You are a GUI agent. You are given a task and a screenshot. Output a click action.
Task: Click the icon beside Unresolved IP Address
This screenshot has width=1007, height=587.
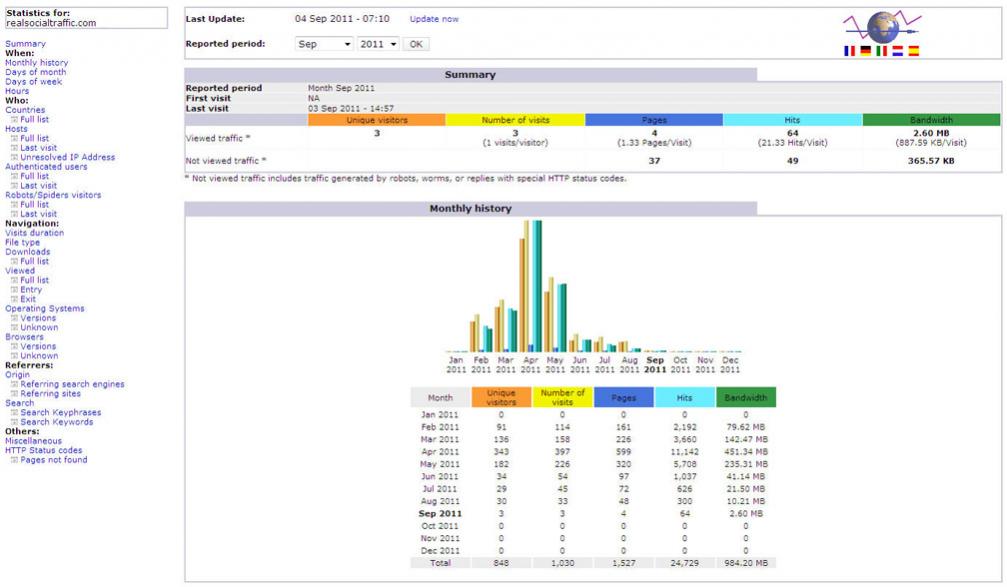coord(15,158)
